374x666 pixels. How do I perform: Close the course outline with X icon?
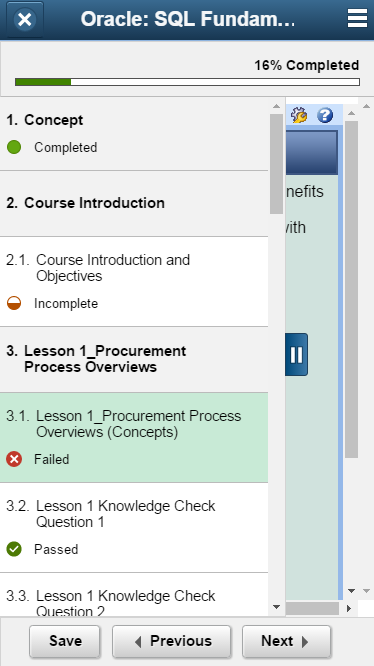pos(25,20)
